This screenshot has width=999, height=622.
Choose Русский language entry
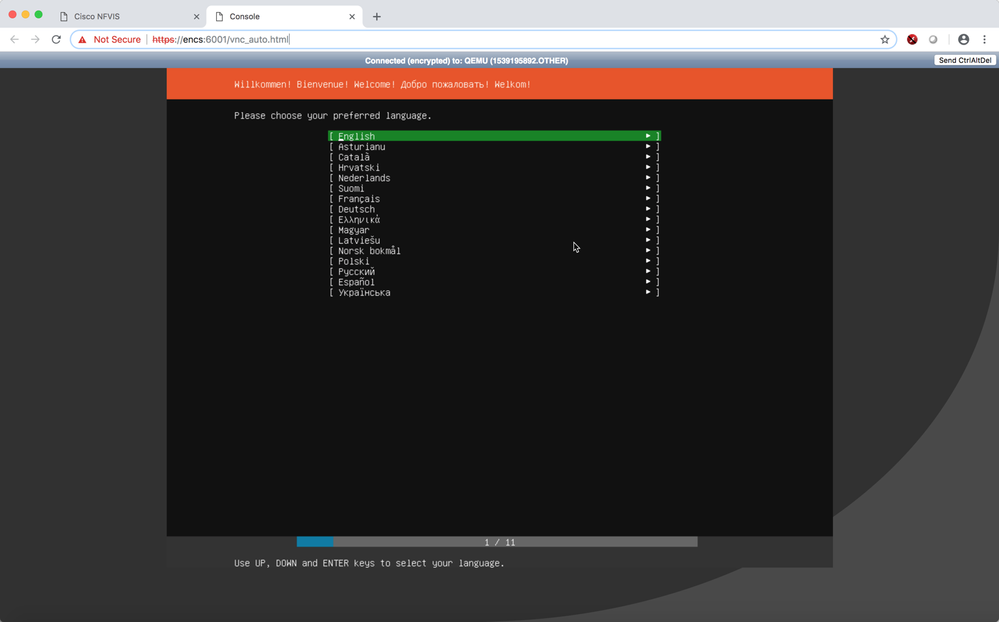494,271
